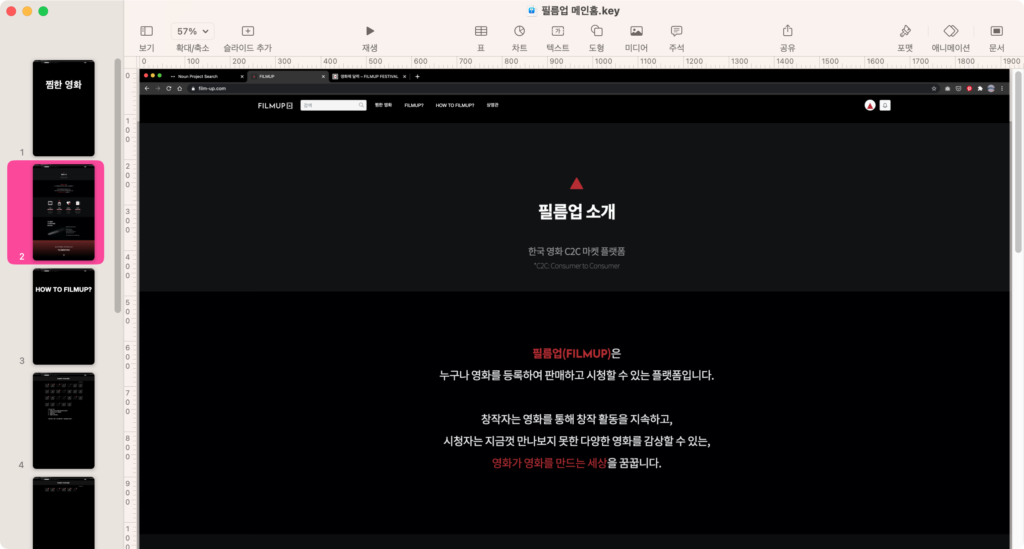Select slide 3 thumbnail HOW TO FILMUP?
1024x549 pixels.
pos(63,317)
